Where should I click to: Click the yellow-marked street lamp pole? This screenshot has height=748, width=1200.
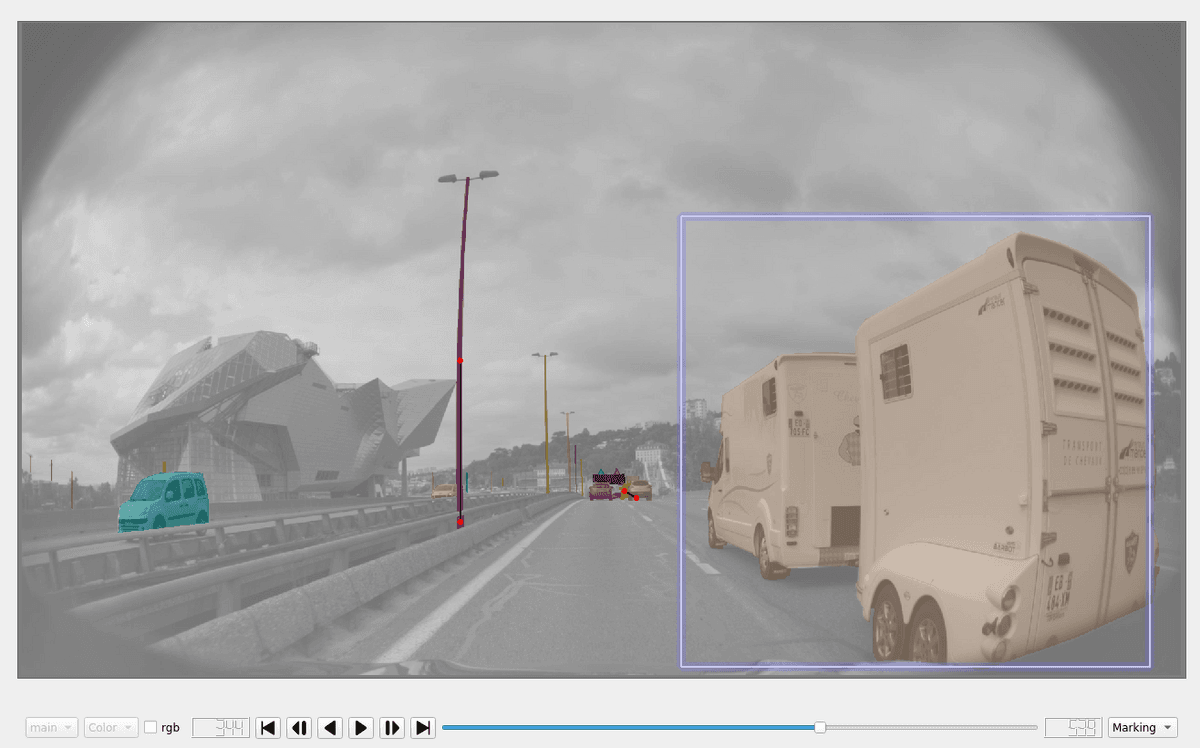546,420
